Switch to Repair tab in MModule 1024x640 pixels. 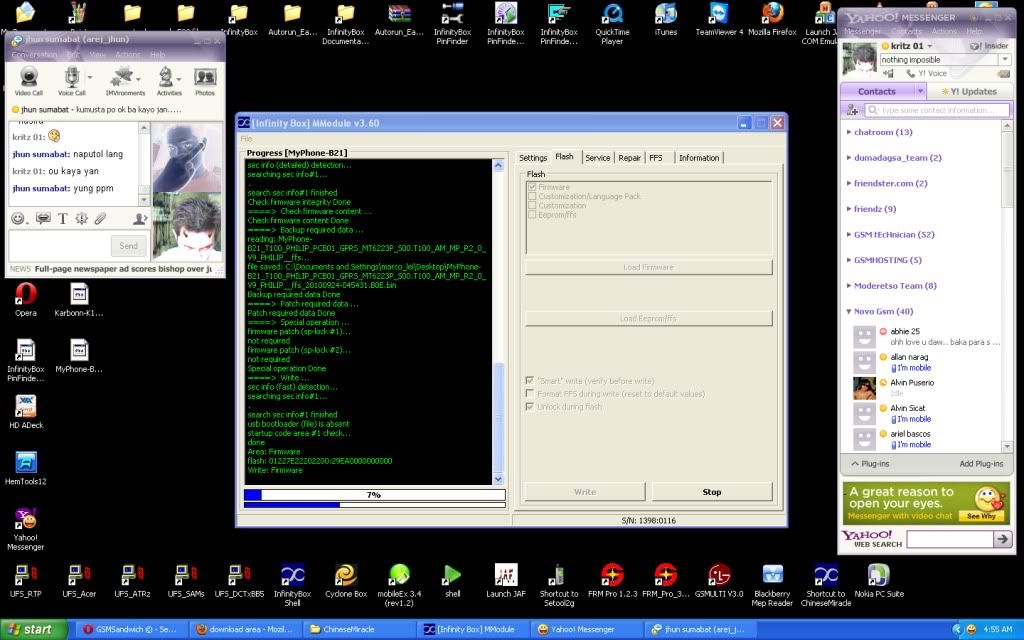click(x=630, y=158)
